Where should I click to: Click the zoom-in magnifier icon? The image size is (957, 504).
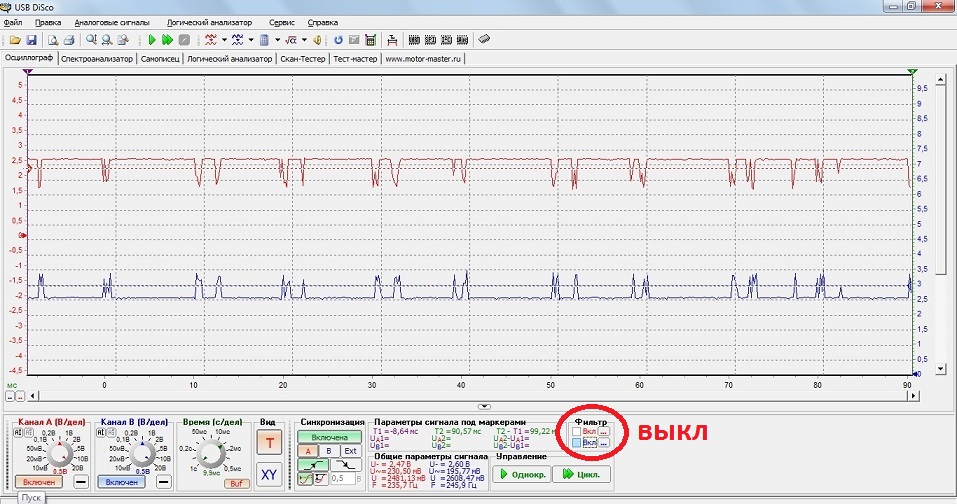coord(91,40)
